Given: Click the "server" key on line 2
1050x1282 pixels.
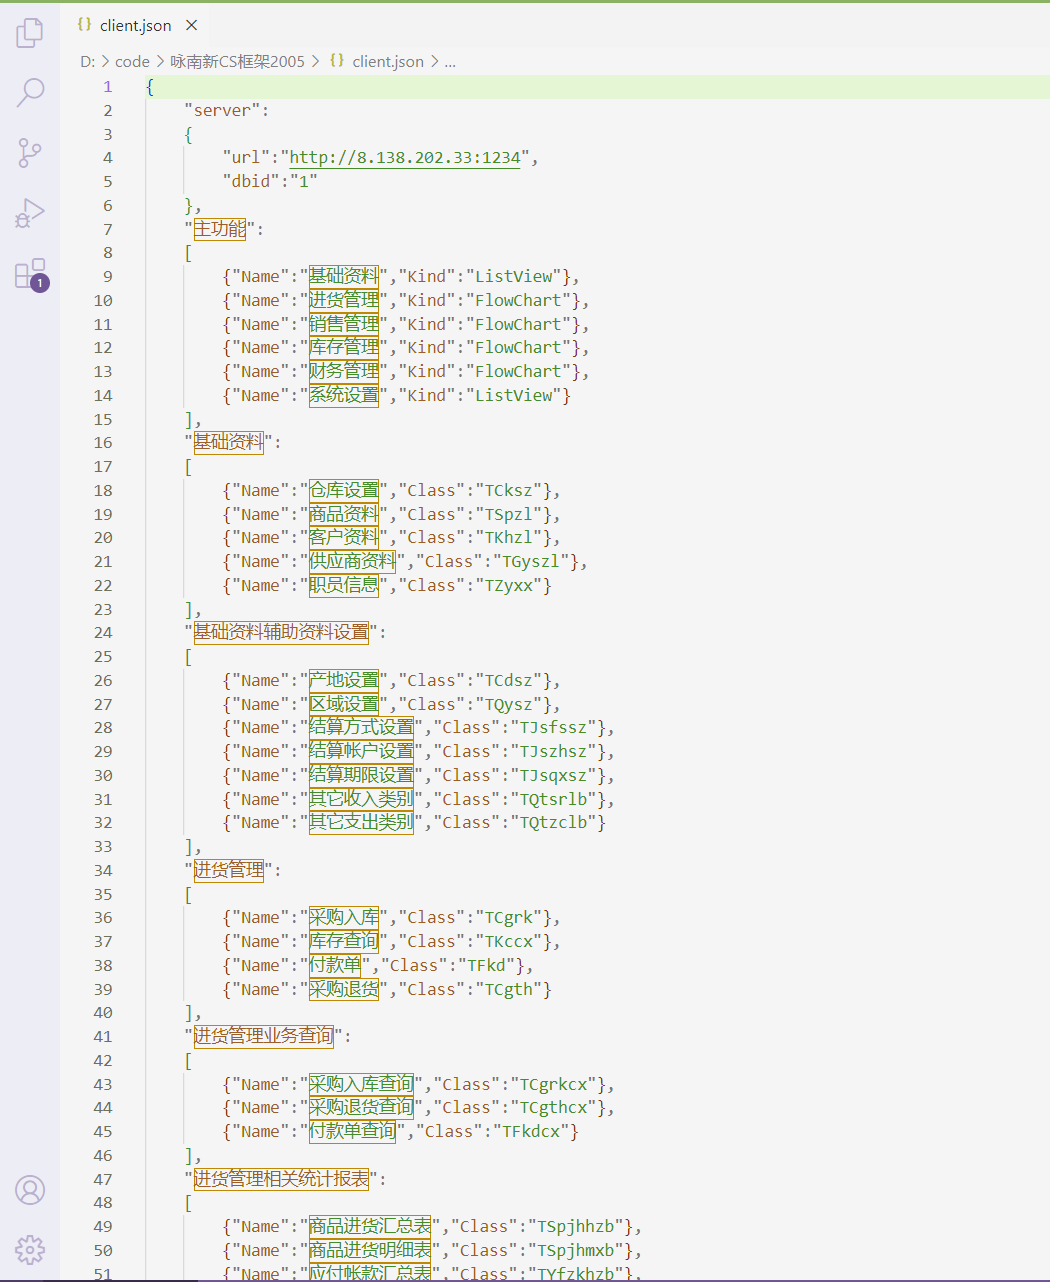Looking at the screenshot, I should tap(222, 110).
